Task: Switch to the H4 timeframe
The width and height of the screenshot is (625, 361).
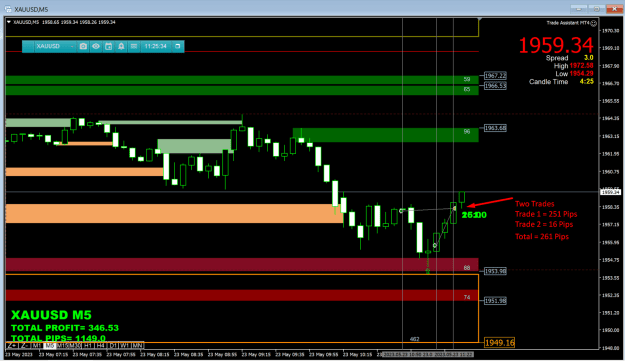Action: tap(100, 345)
